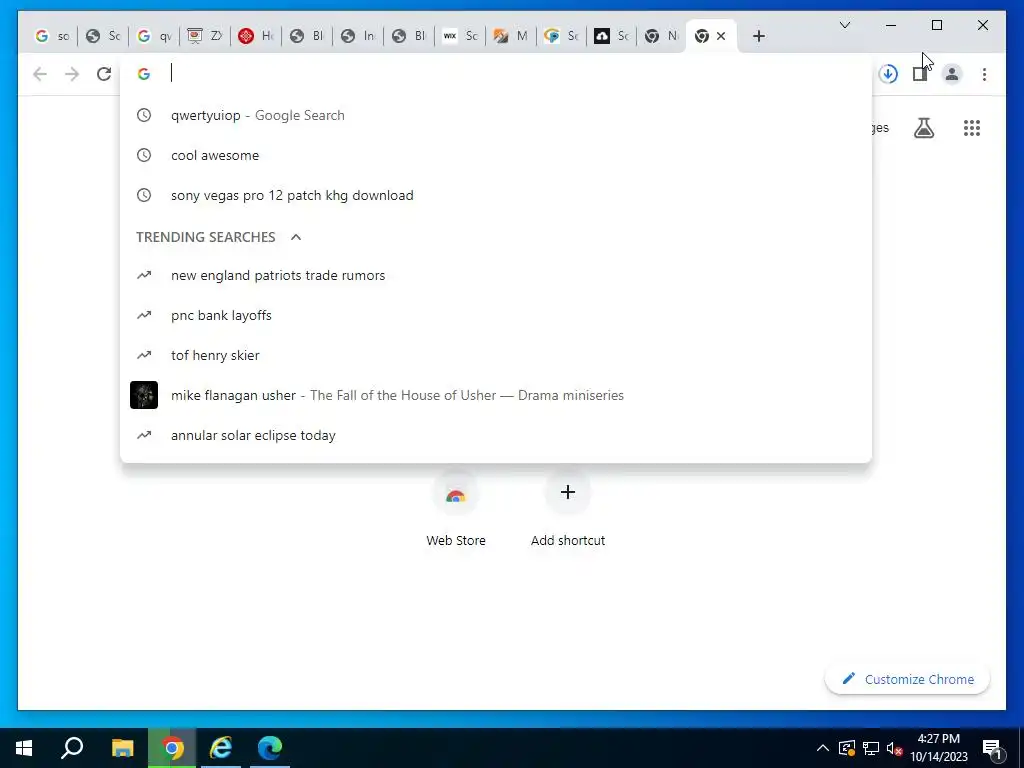Open a new tab with plus button

758,36
